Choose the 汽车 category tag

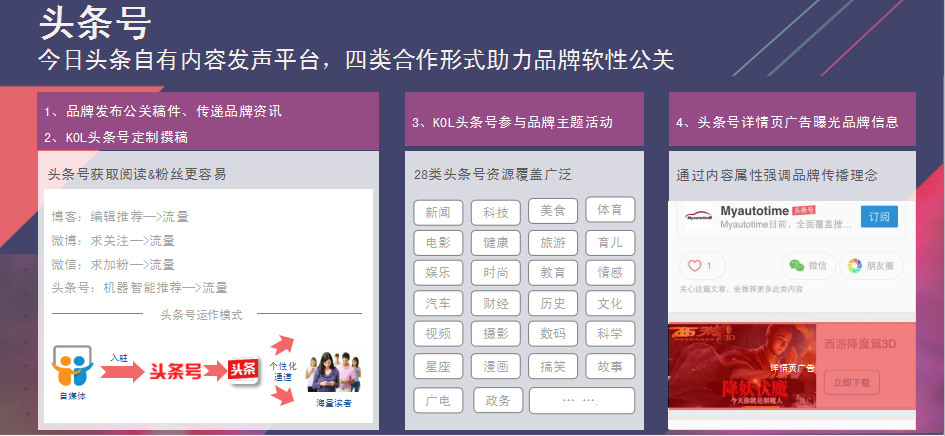point(438,303)
